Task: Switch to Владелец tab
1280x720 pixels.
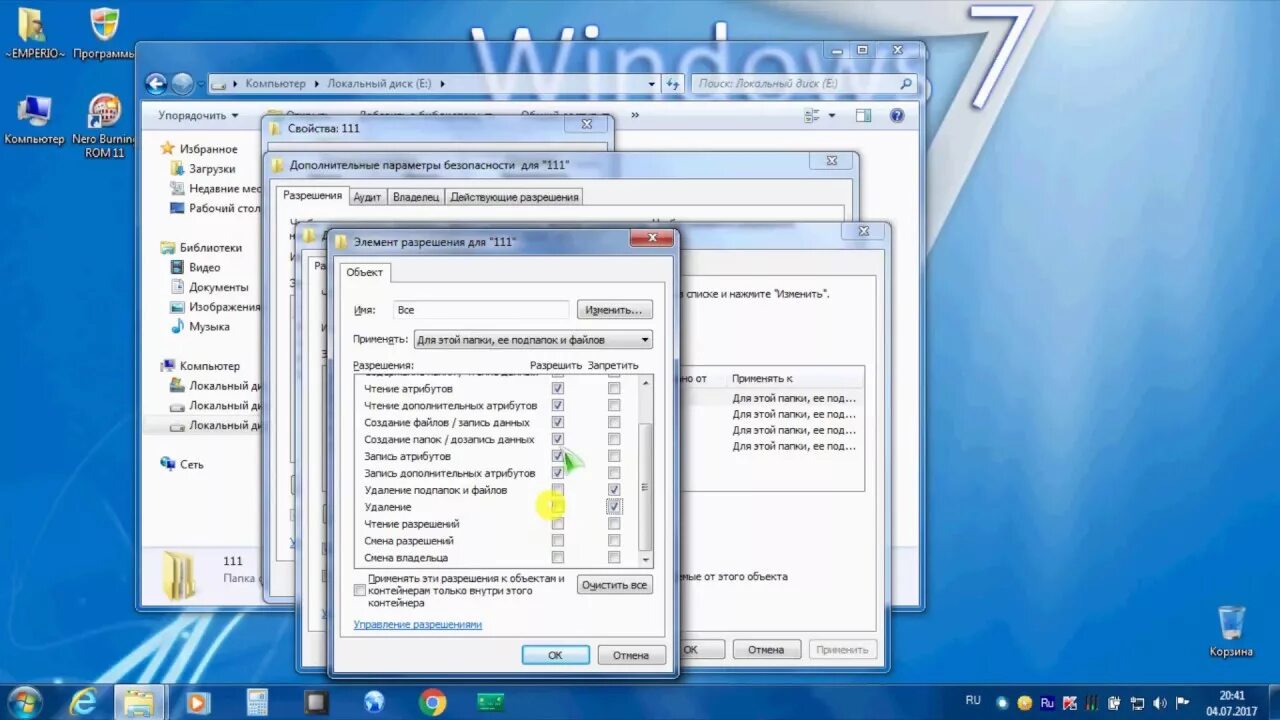Action: pyautogui.click(x=416, y=197)
